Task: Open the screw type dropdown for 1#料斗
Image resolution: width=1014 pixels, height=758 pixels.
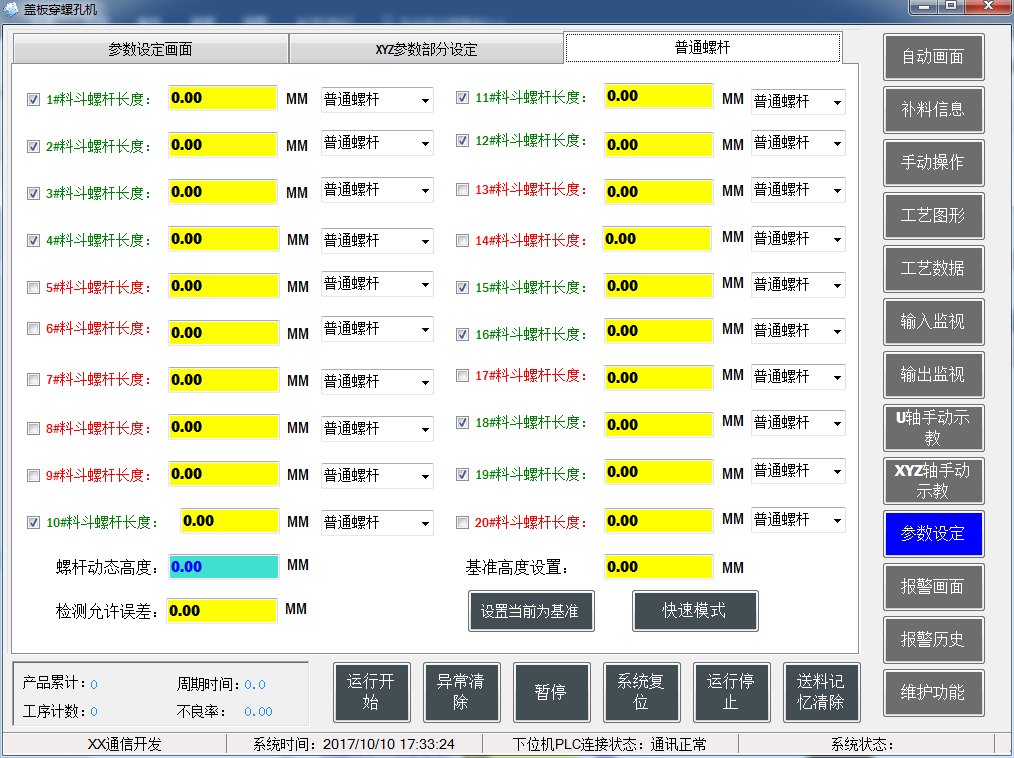Action: 377,99
